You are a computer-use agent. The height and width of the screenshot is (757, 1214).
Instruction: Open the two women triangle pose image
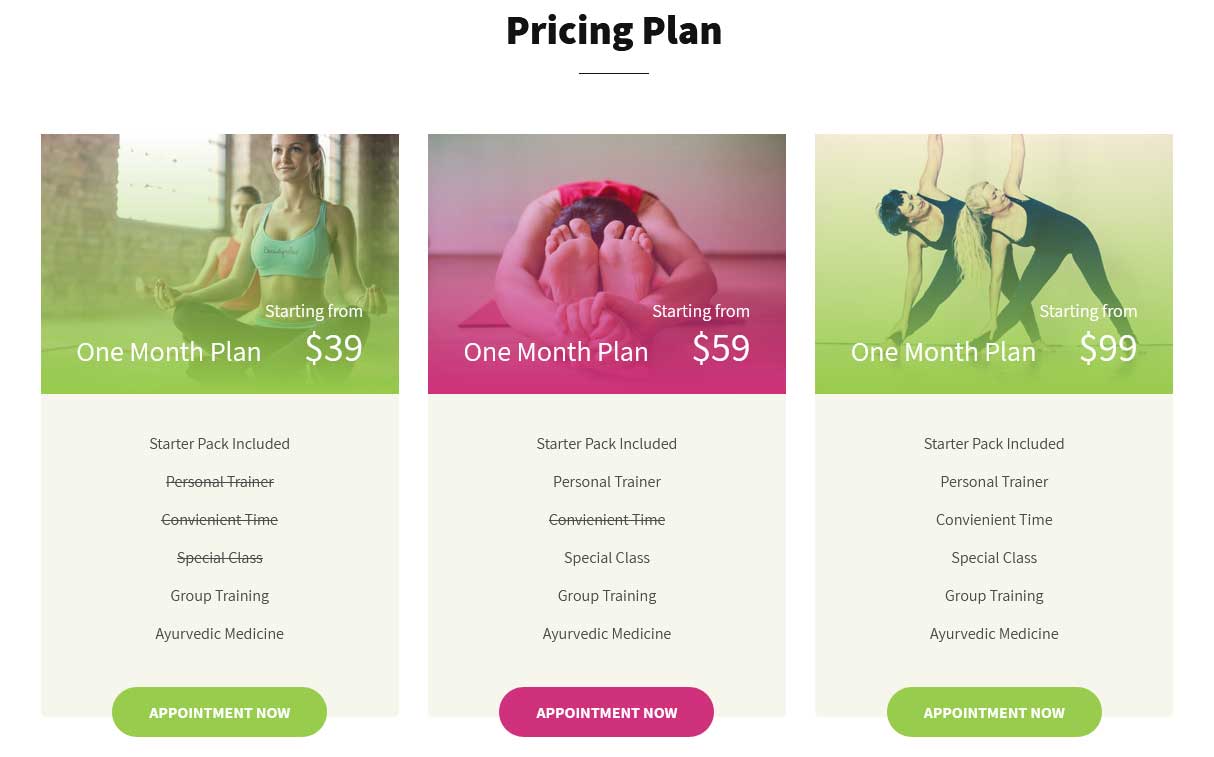point(994,264)
